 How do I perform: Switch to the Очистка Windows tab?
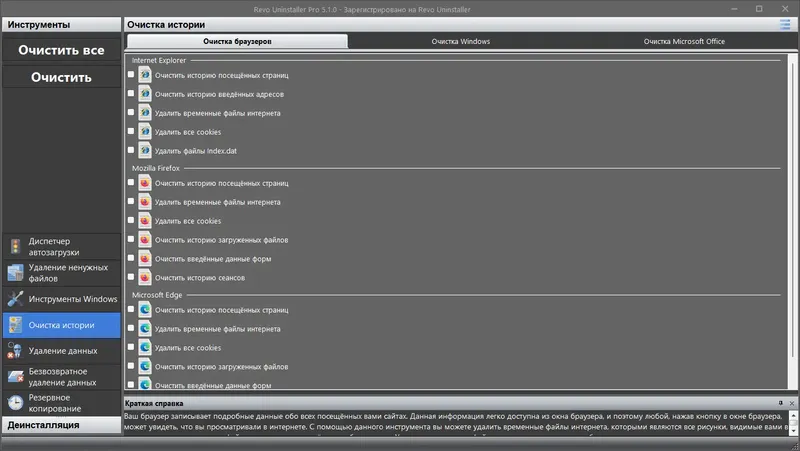pos(461,41)
